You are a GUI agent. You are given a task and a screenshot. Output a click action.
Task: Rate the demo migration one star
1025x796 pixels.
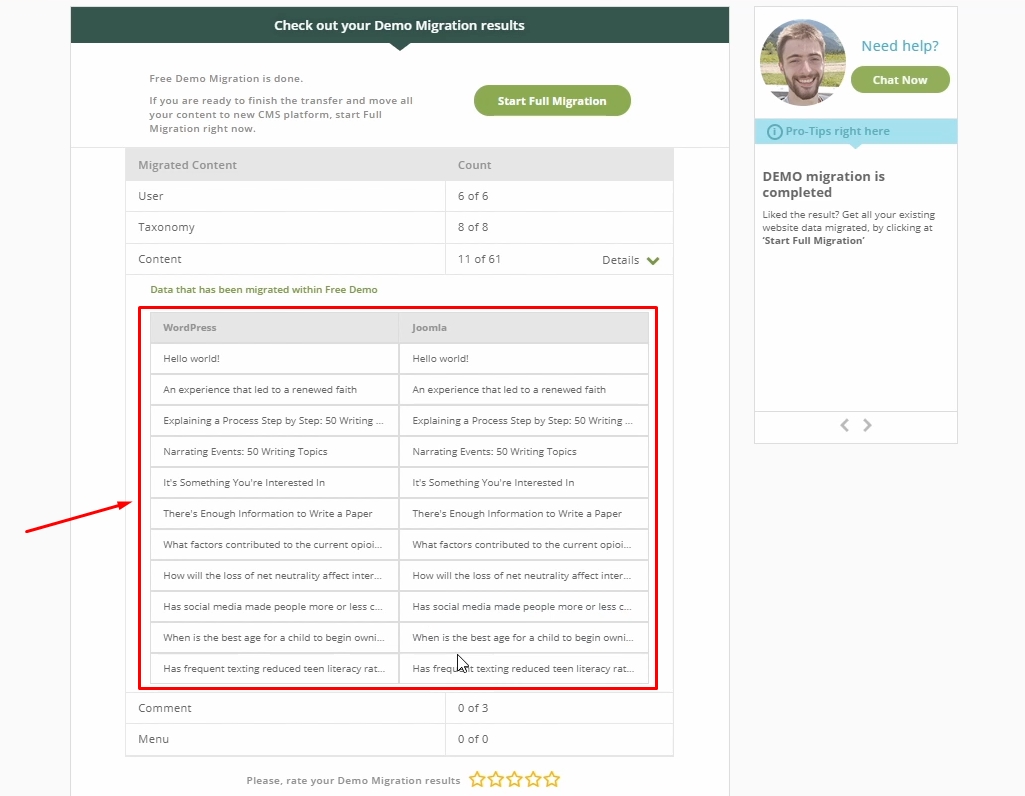click(477, 779)
